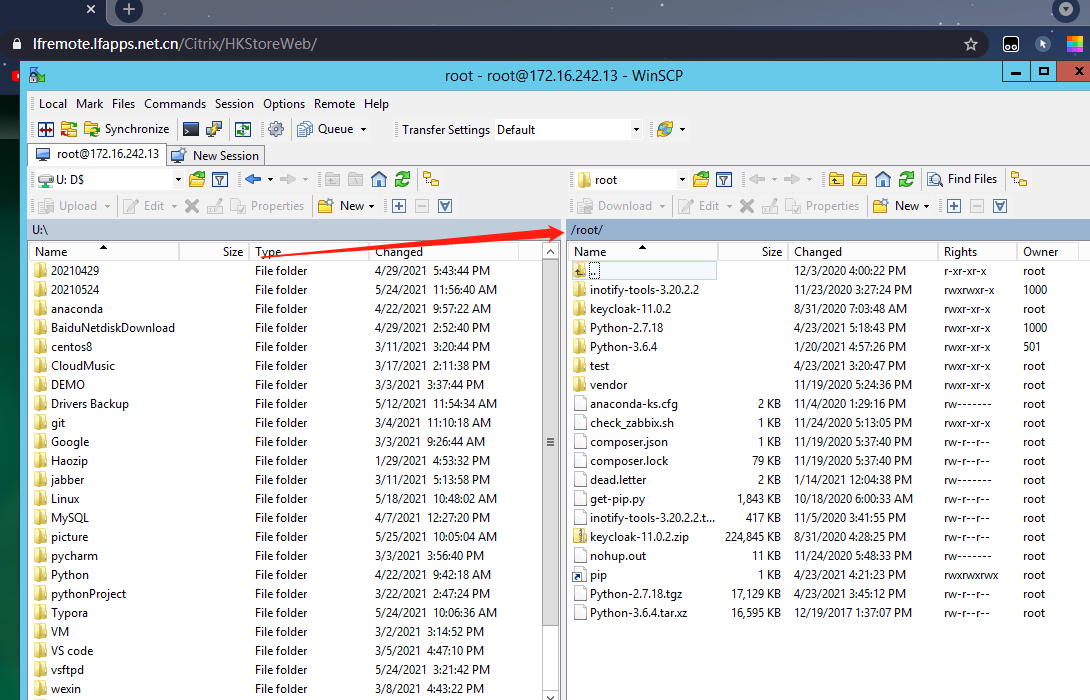Open the Local menu

coord(53,104)
